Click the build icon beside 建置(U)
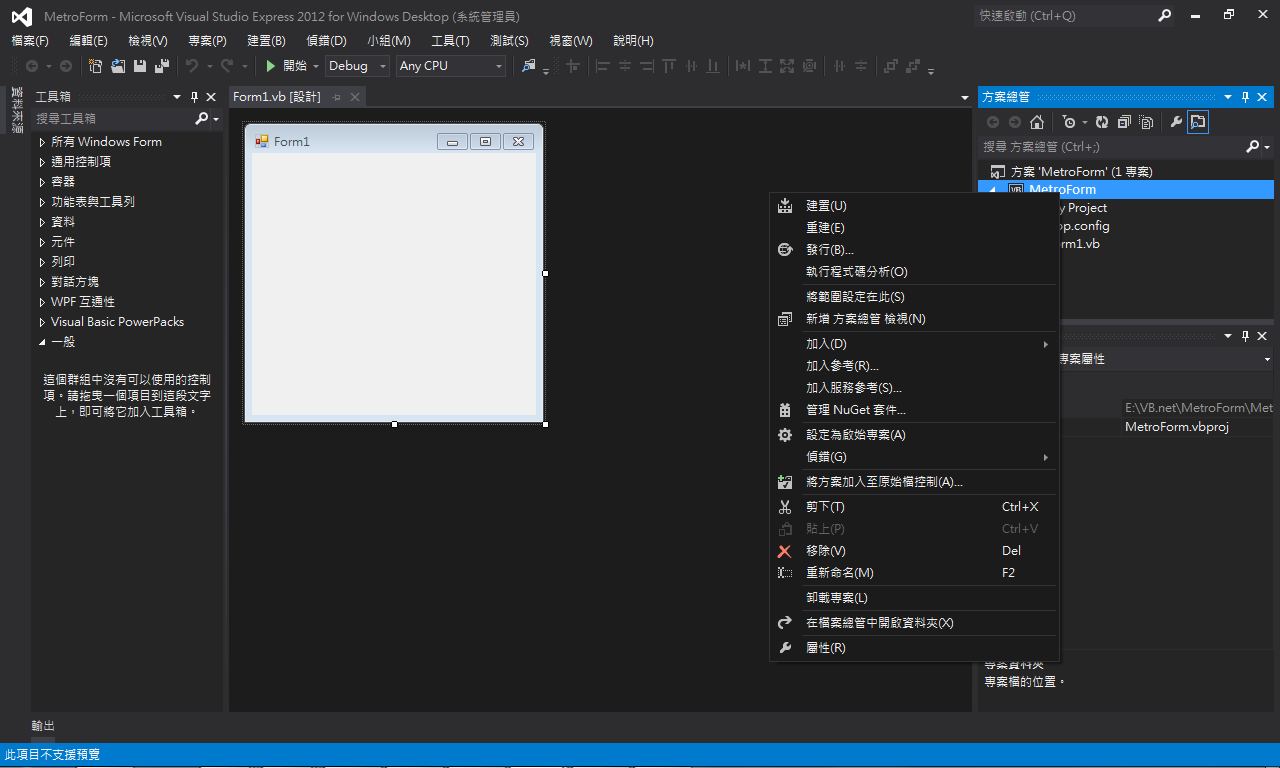The height and width of the screenshot is (768, 1280). click(x=785, y=206)
